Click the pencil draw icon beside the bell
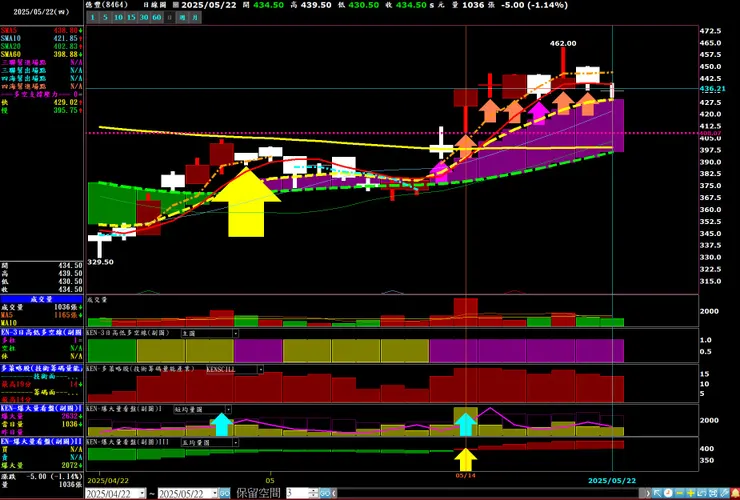Image resolution: width=740 pixels, height=500 pixels. pyautogui.click(x=724, y=493)
